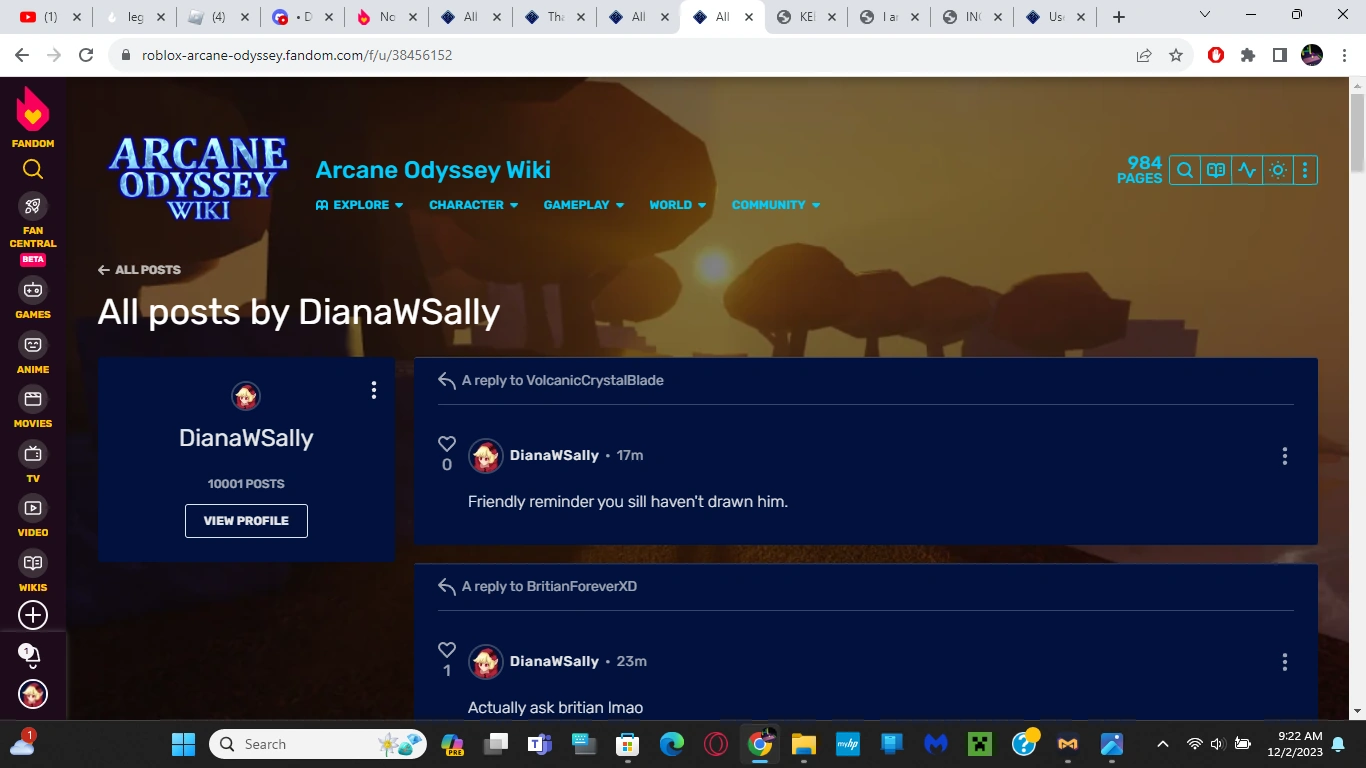The height and width of the screenshot is (768, 1366).
Task: Toggle the light/dark theme sun icon
Action: tap(1277, 170)
